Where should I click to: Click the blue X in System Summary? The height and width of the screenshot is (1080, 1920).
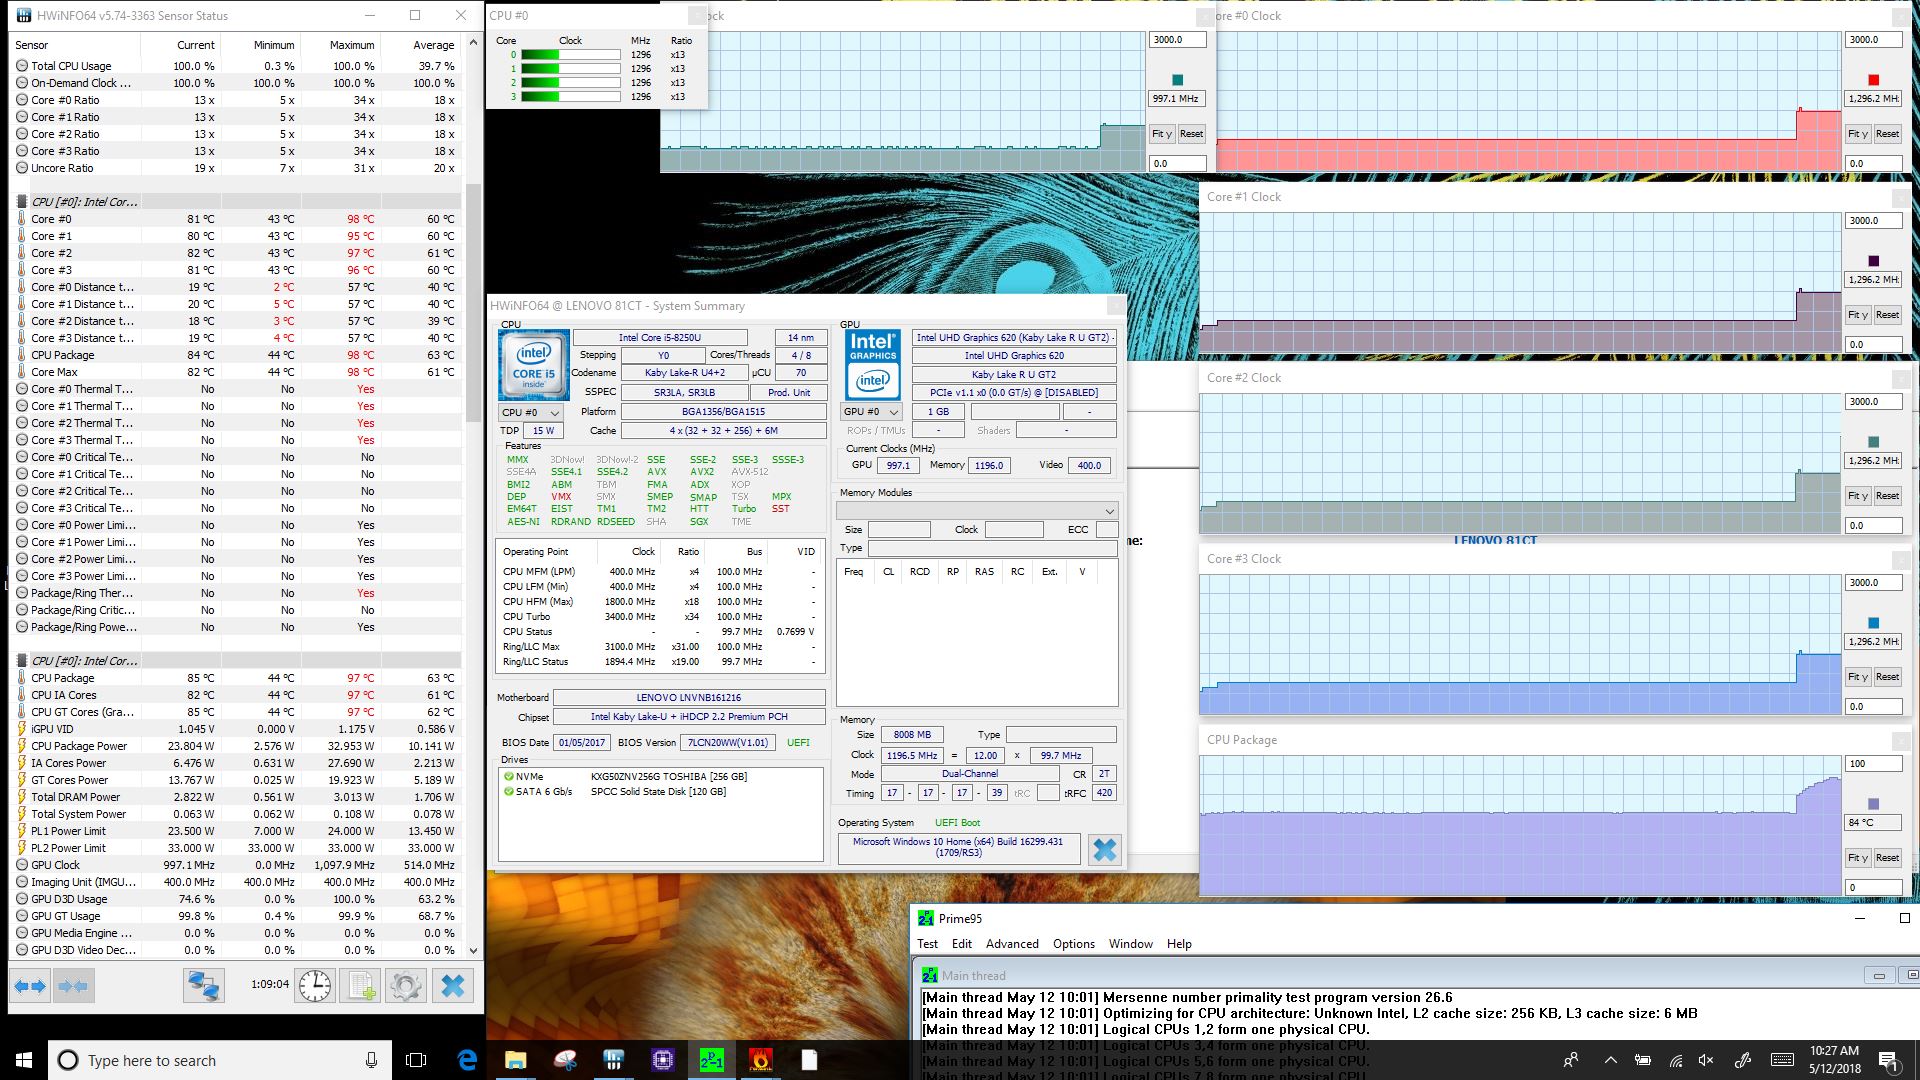pos(1104,850)
